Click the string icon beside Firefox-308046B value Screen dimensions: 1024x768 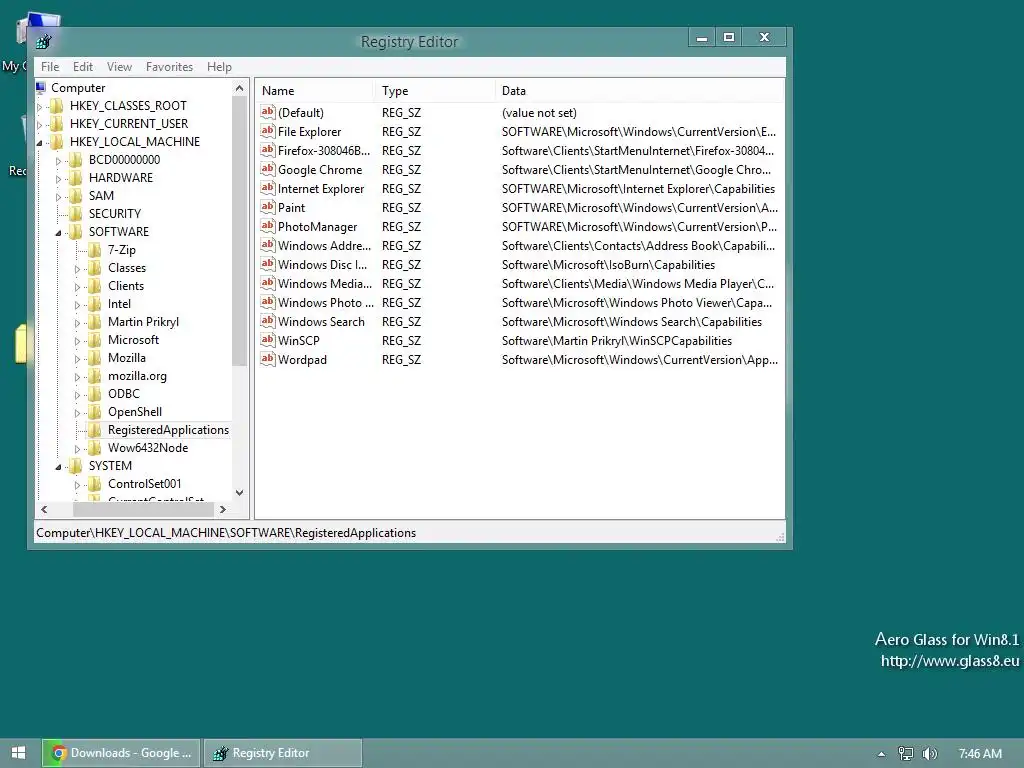tap(268, 150)
